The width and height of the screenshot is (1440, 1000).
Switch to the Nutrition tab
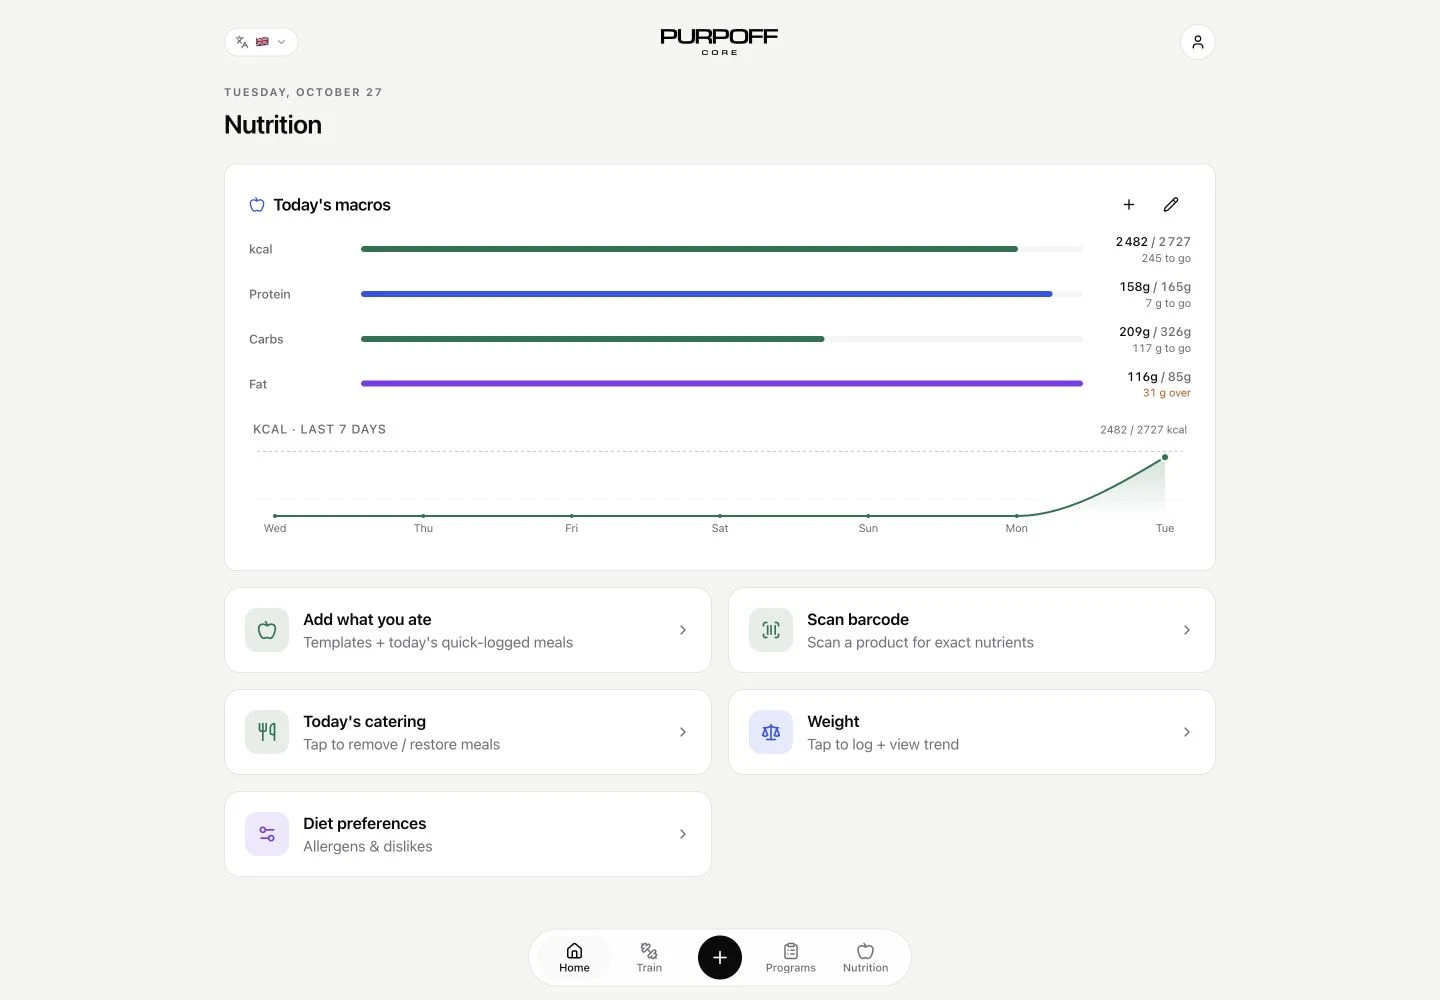pyautogui.click(x=866, y=957)
